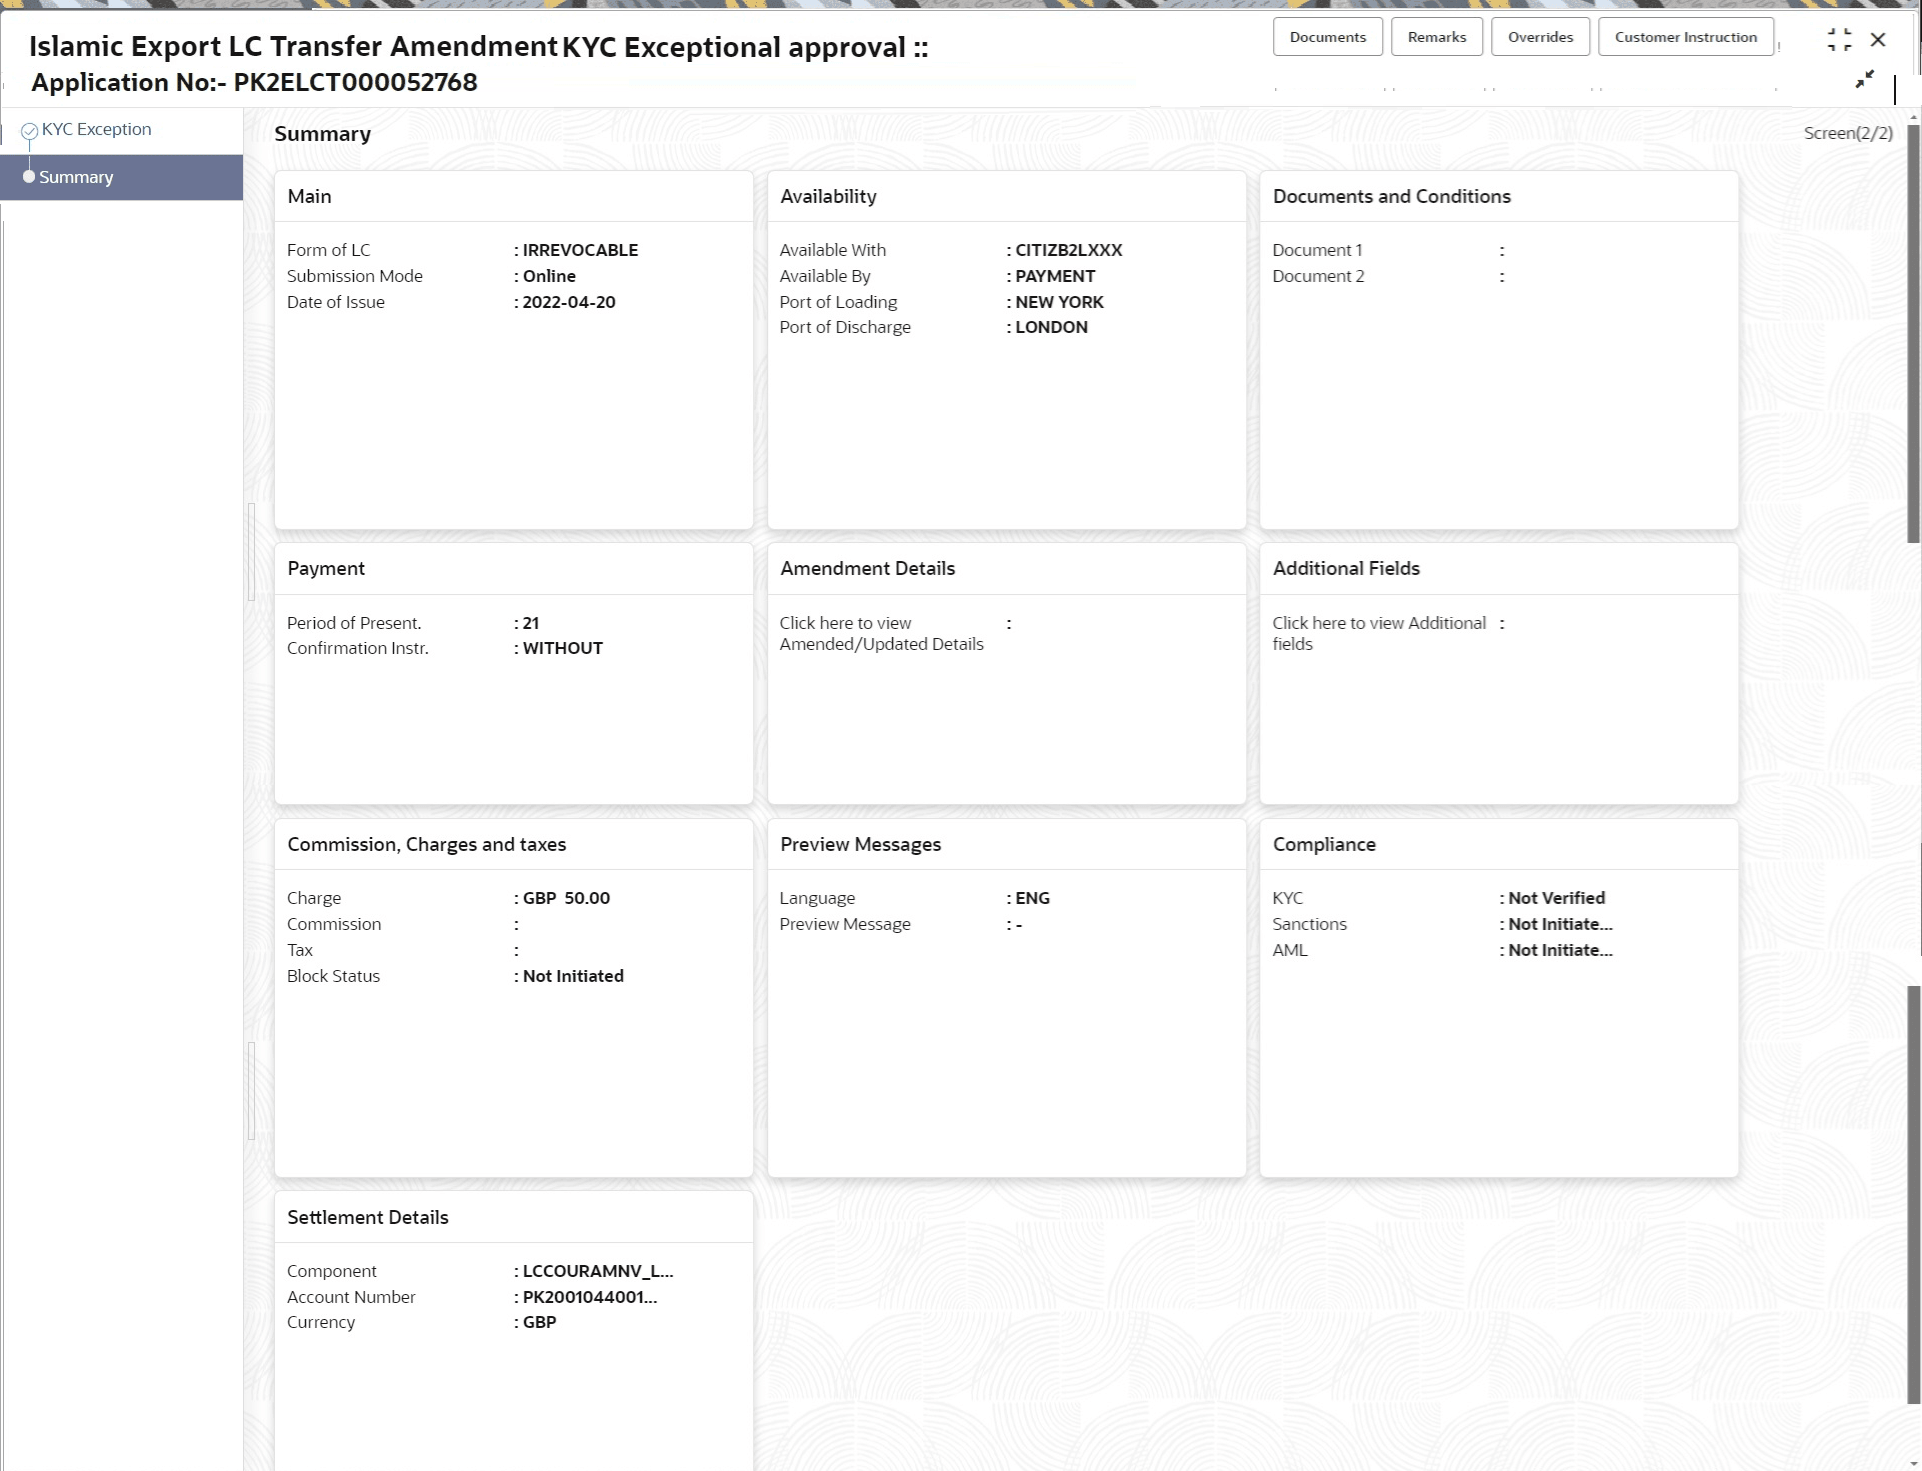View Amended/Updated Details in Amendment Details tile
Image resolution: width=1922 pixels, height=1471 pixels.
click(881, 633)
